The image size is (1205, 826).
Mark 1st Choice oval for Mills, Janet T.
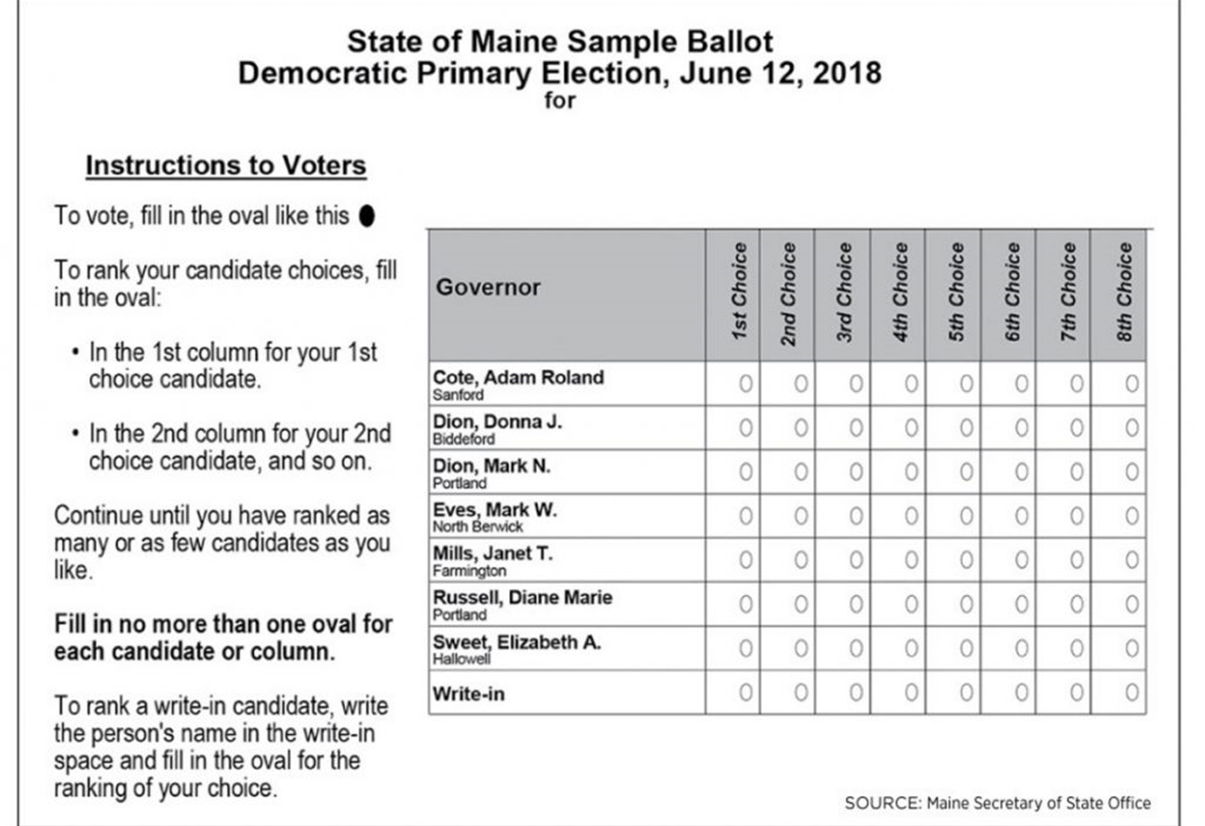[x=746, y=559]
